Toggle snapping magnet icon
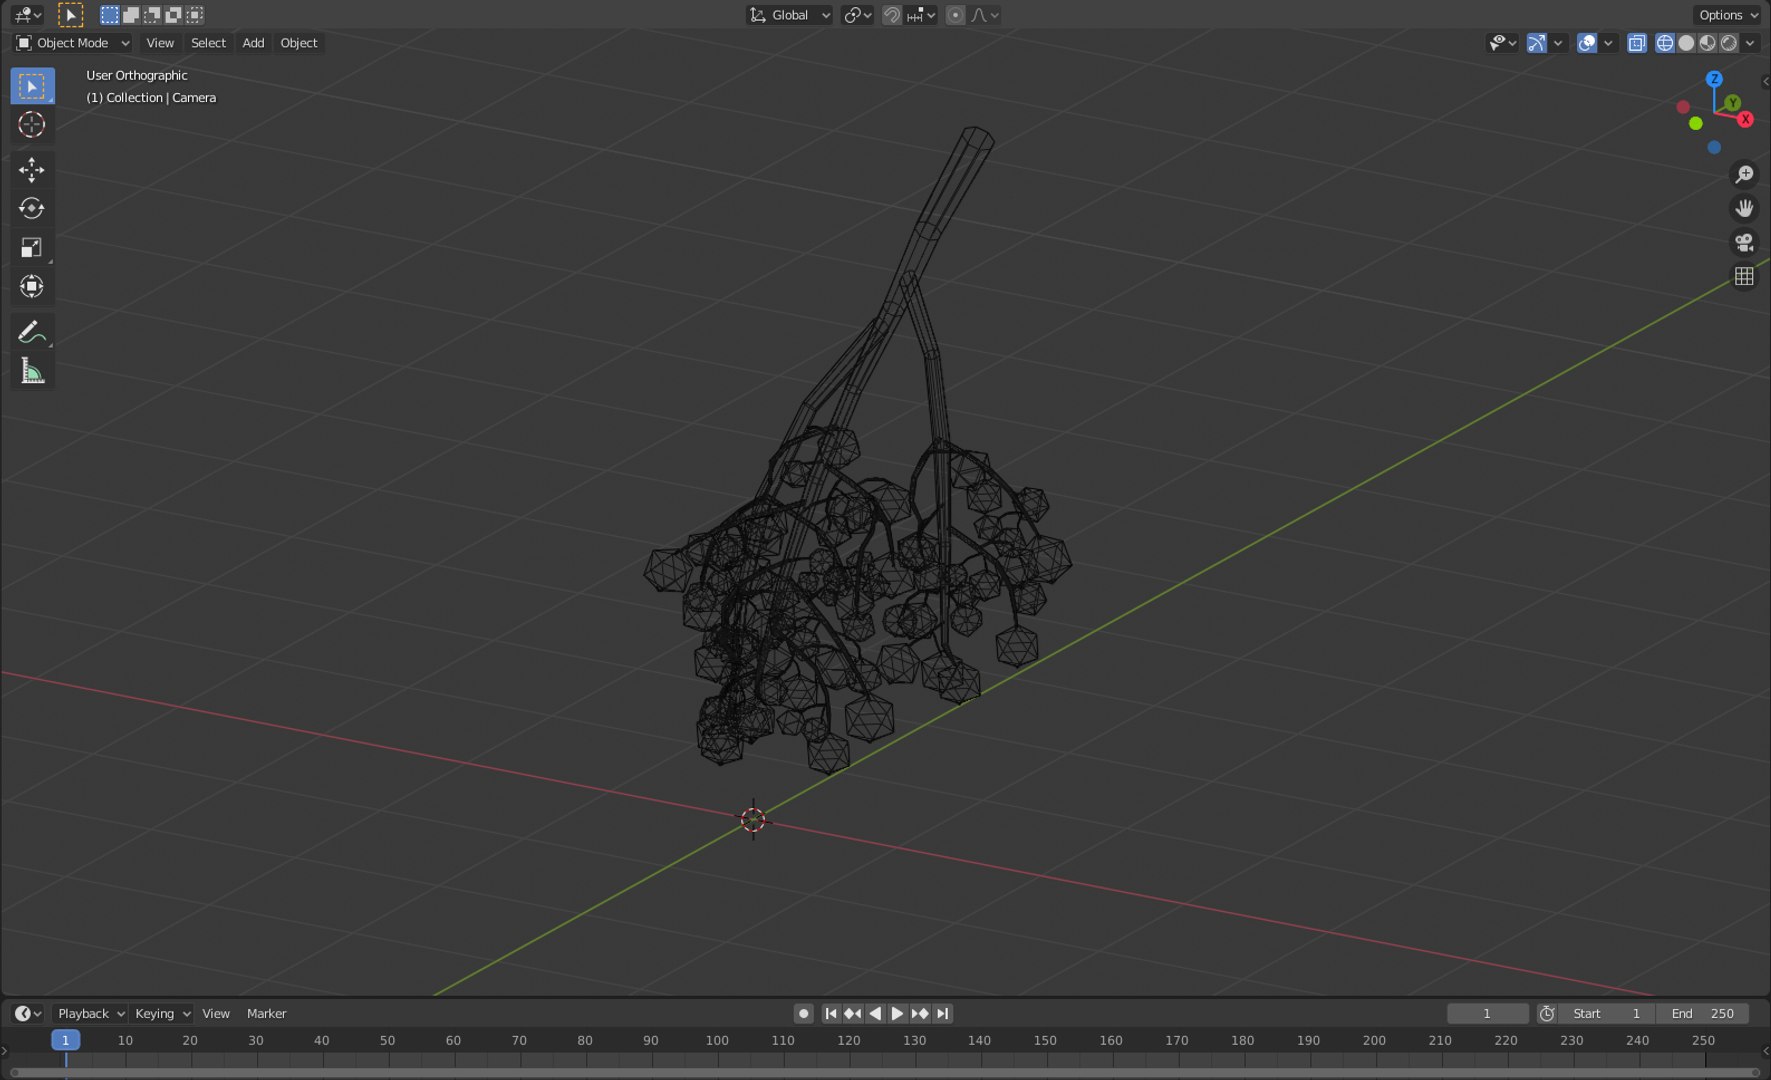 [x=892, y=15]
